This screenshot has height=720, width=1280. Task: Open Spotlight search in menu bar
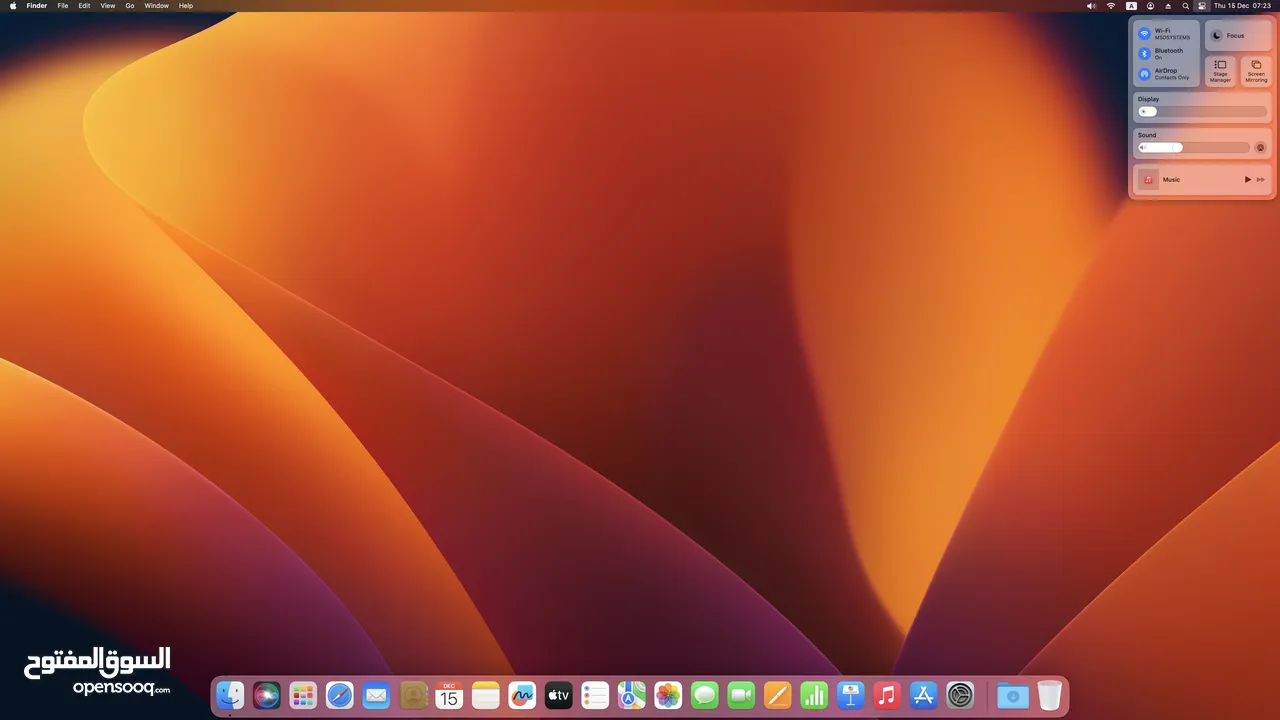coord(1186,6)
